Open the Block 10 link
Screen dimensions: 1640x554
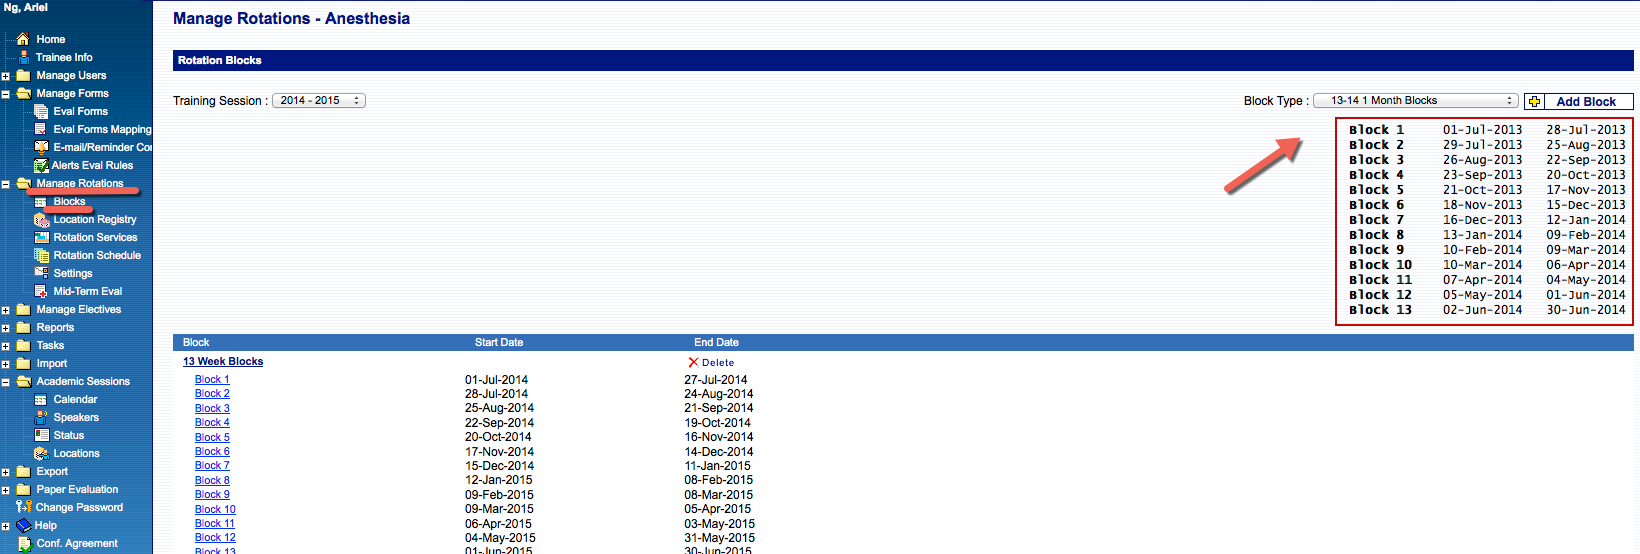[215, 509]
